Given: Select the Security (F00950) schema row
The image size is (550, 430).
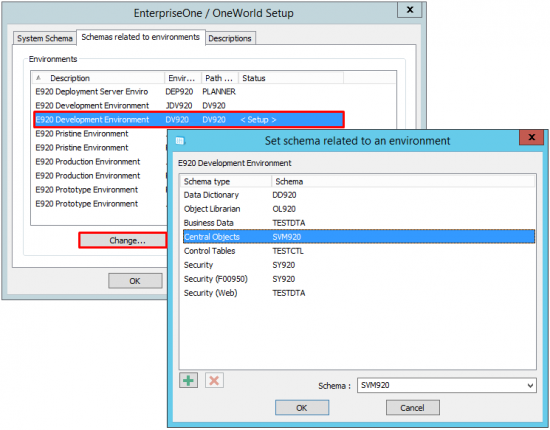Looking at the screenshot, I should click(359, 279).
